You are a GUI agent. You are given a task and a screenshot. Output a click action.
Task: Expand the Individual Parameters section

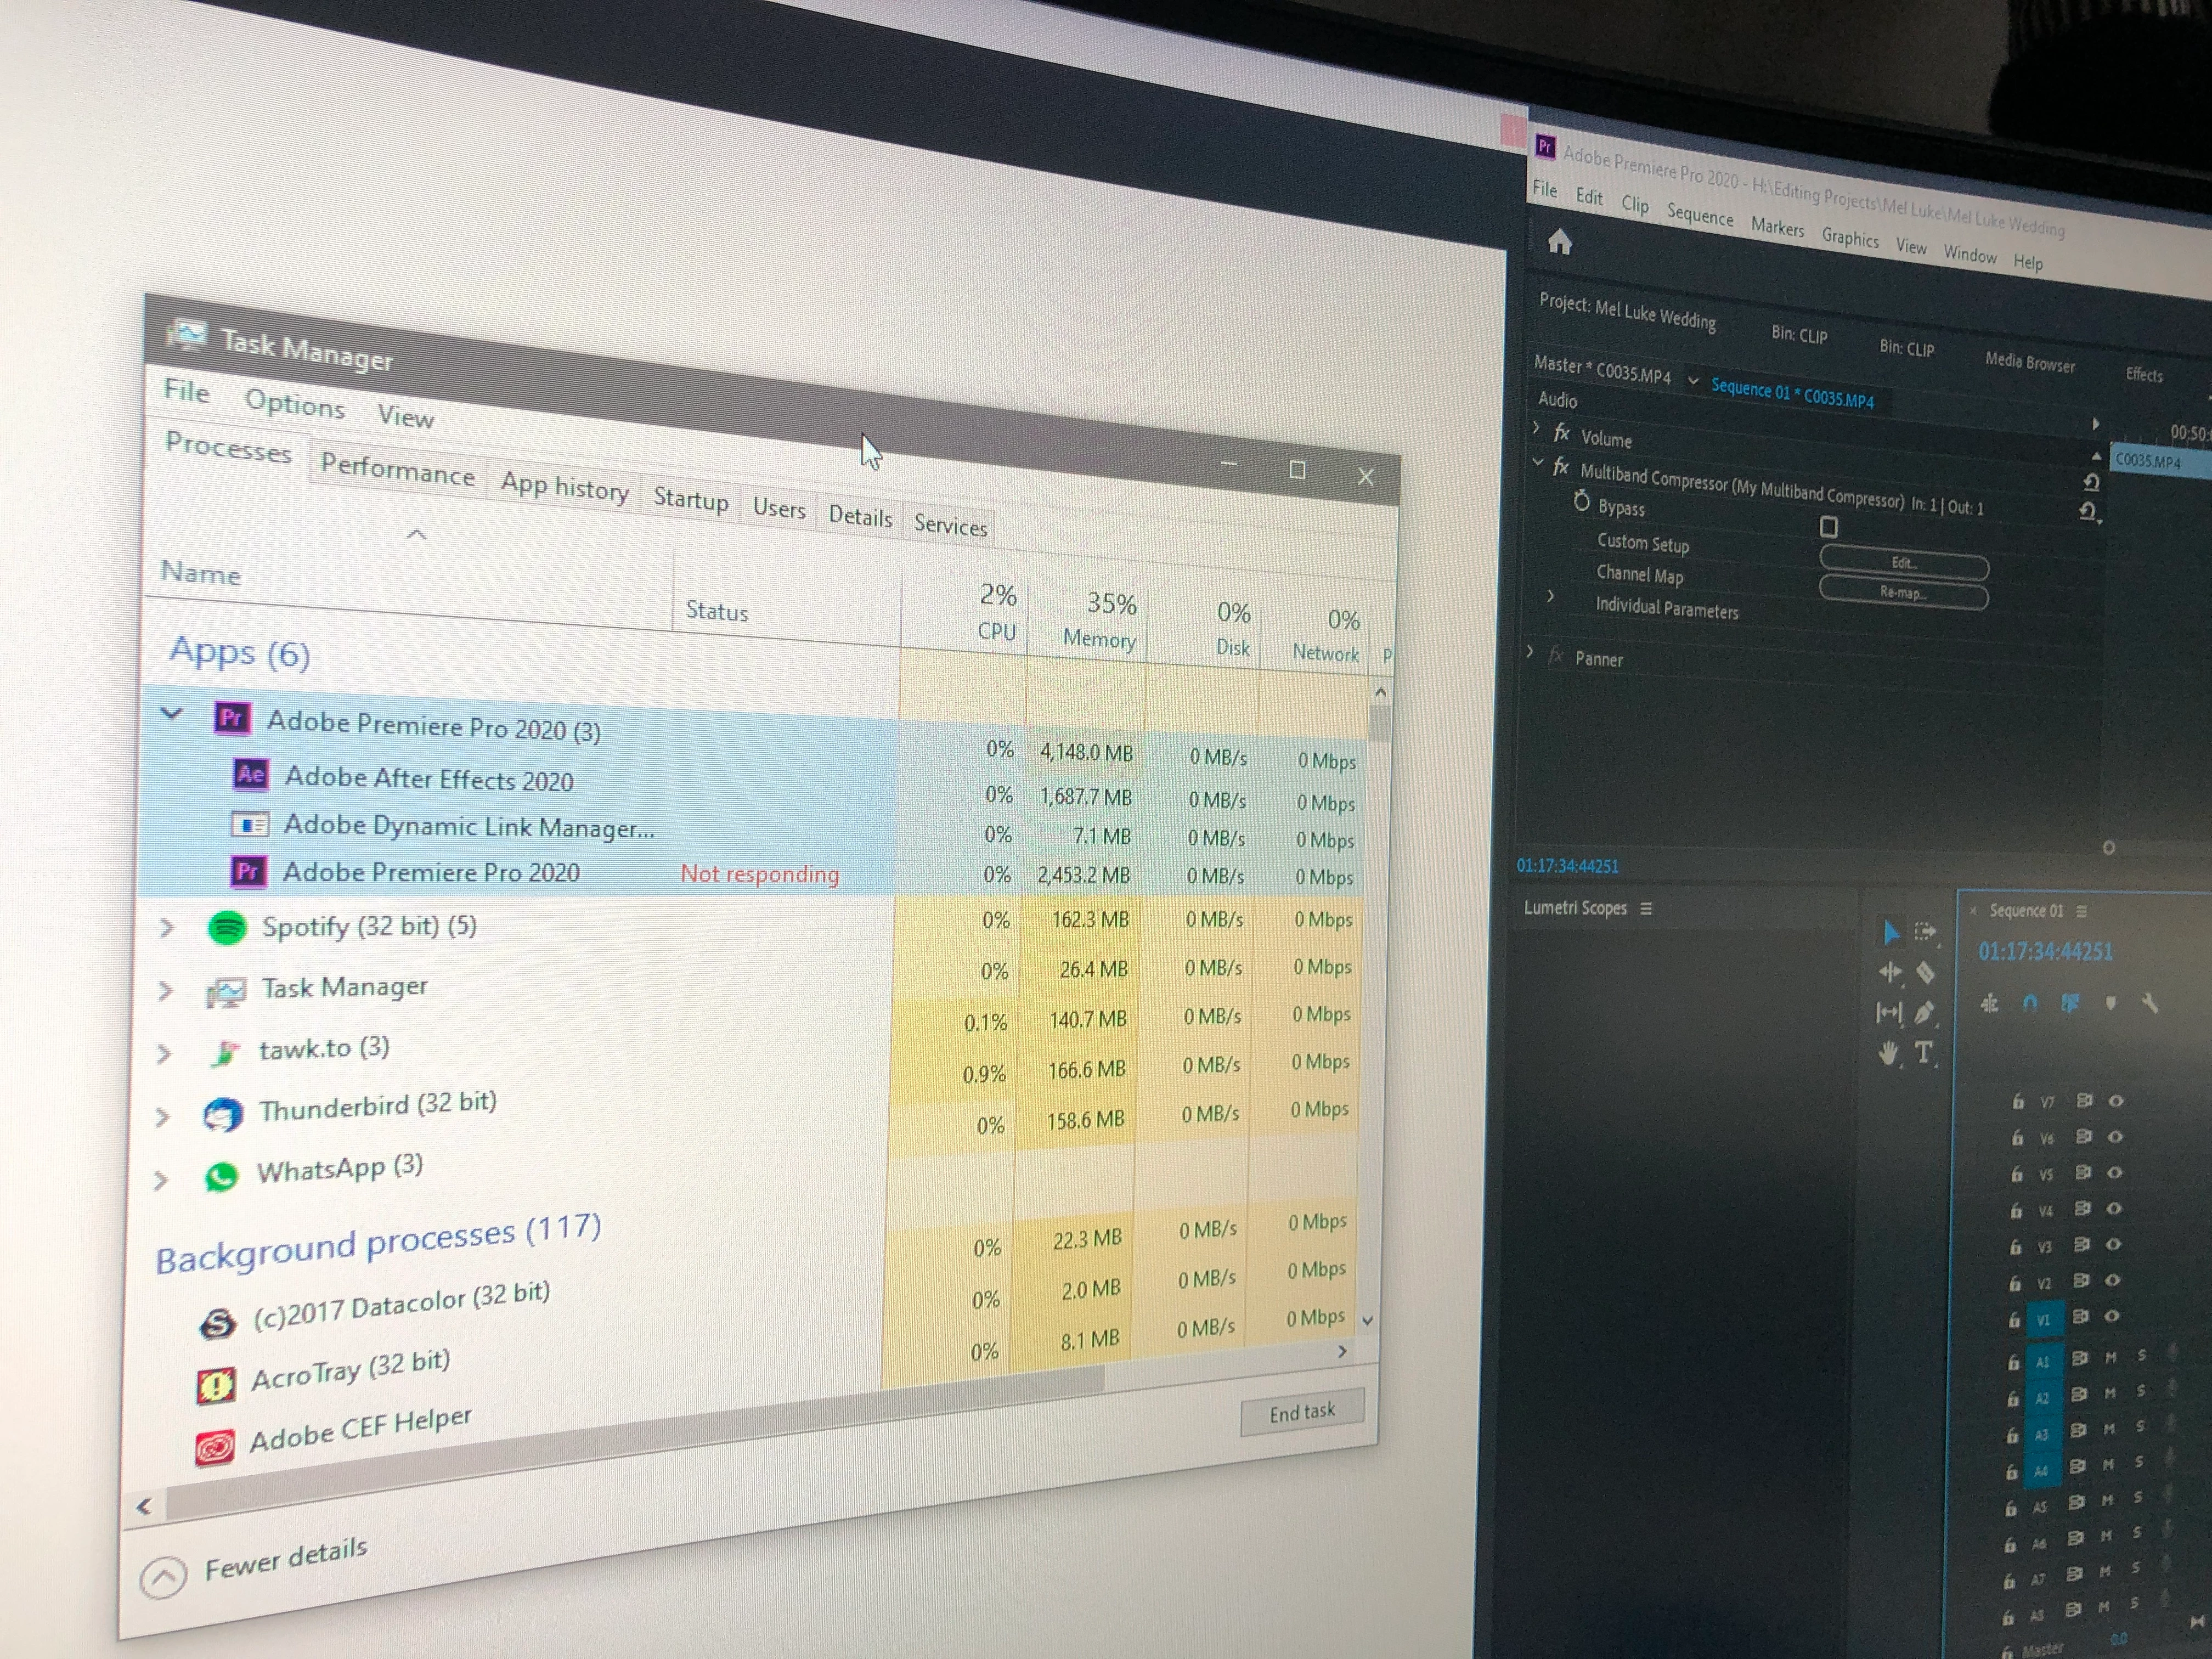(x=1550, y=596)
